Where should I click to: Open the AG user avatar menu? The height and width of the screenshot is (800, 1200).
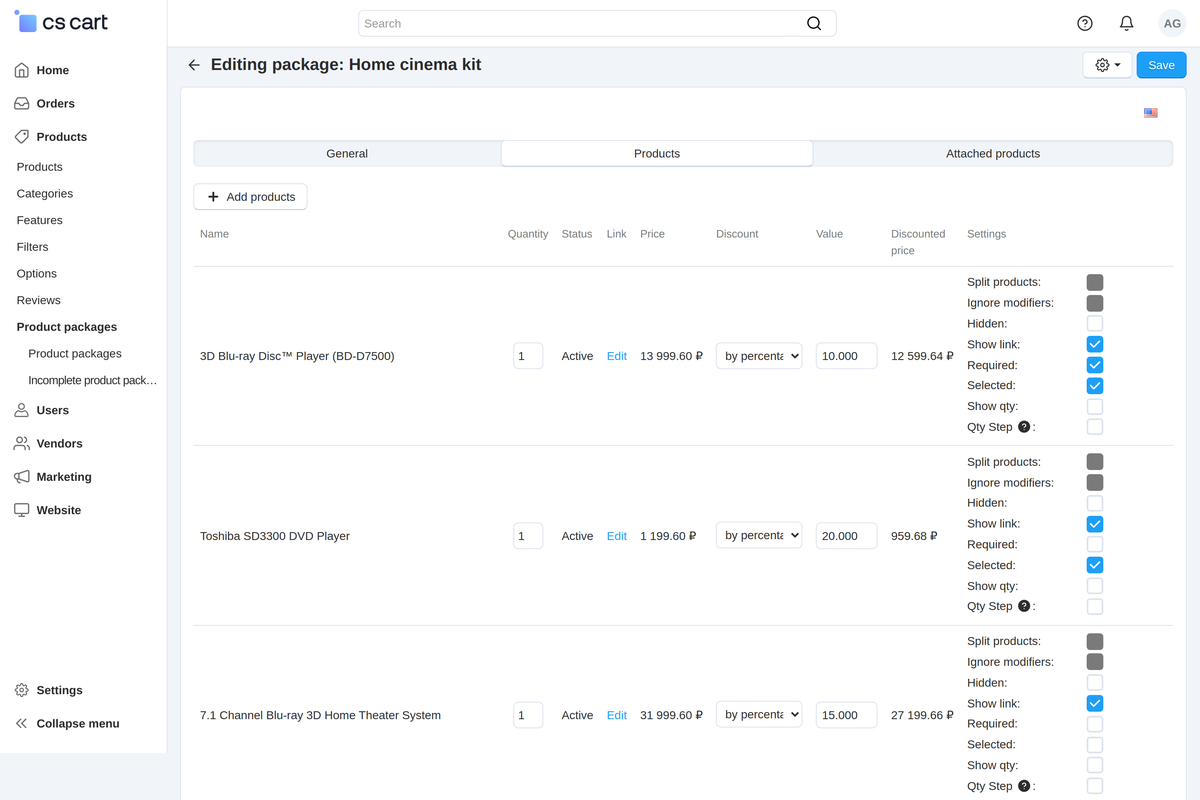[1172, 23]
